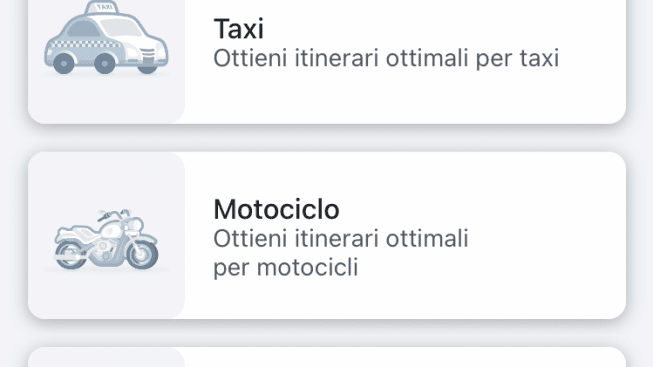The width and height of the screenshot is (653, 367).
Task: Click the taxi's checkered stripe
Action: [x=86, y=44]
